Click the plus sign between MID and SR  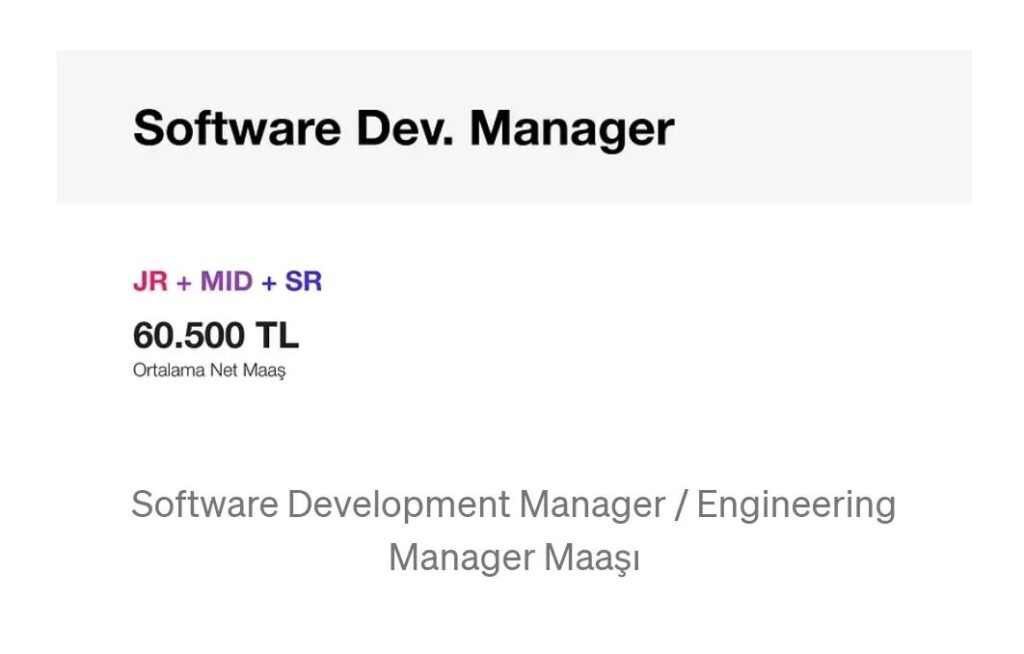[x=268, y=283]
